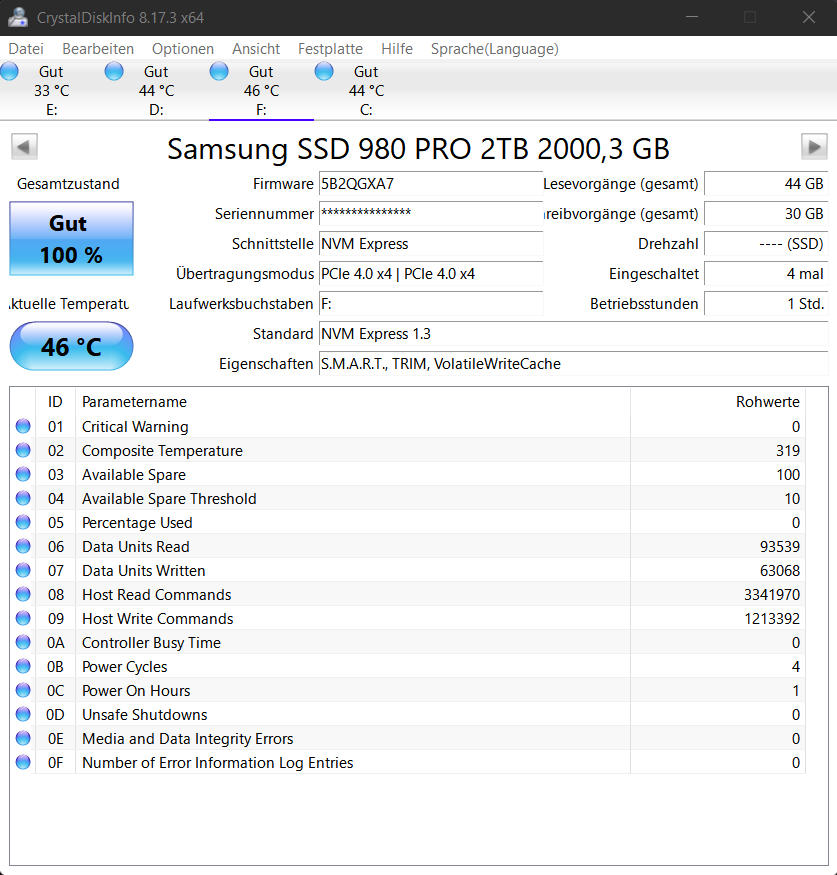Click the Betriebsstunden value 1 Std.
This screenshot has height=875, width=837.
[766, 304]
